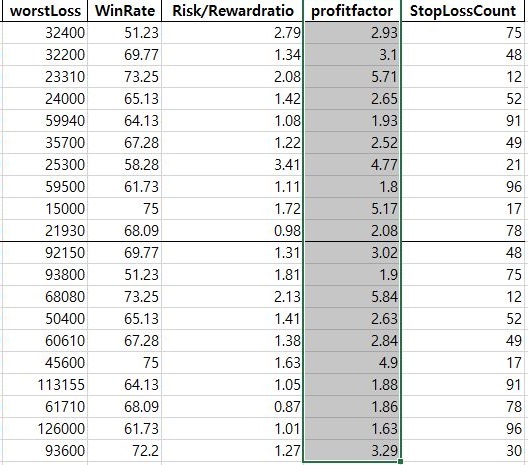Image resolution: width=528 pixels, height=465 pixels.
Task: Select WinRate value 58.28
Action: tap(125, 165)
